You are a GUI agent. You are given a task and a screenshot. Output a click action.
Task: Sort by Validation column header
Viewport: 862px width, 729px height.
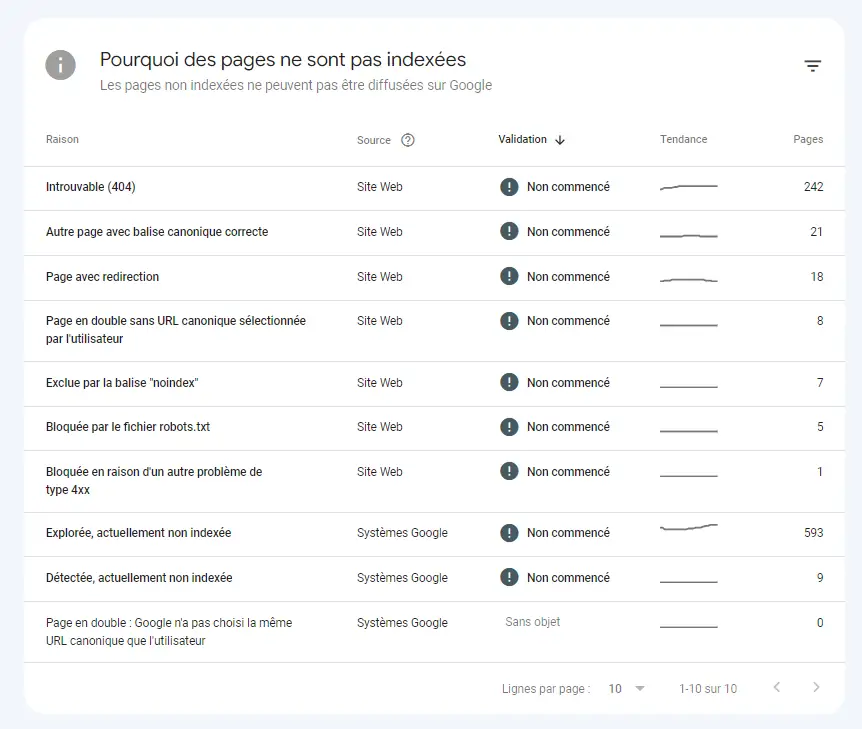[x=522, y=139]
